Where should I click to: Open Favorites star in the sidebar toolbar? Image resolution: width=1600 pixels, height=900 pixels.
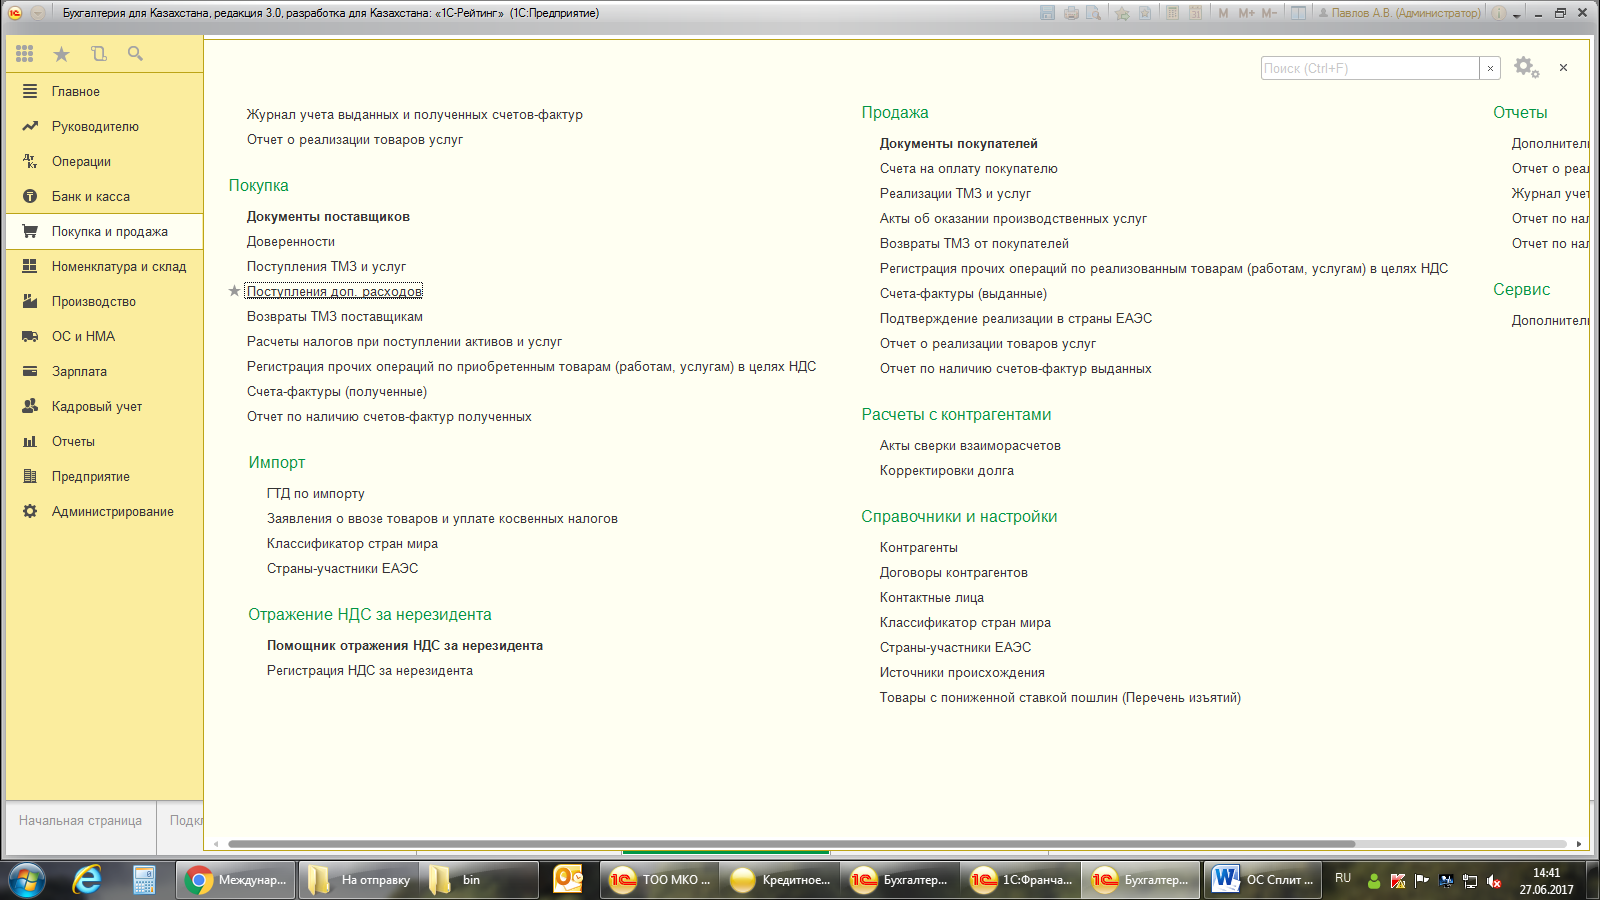pyautogui.click(x=61, y=54)
